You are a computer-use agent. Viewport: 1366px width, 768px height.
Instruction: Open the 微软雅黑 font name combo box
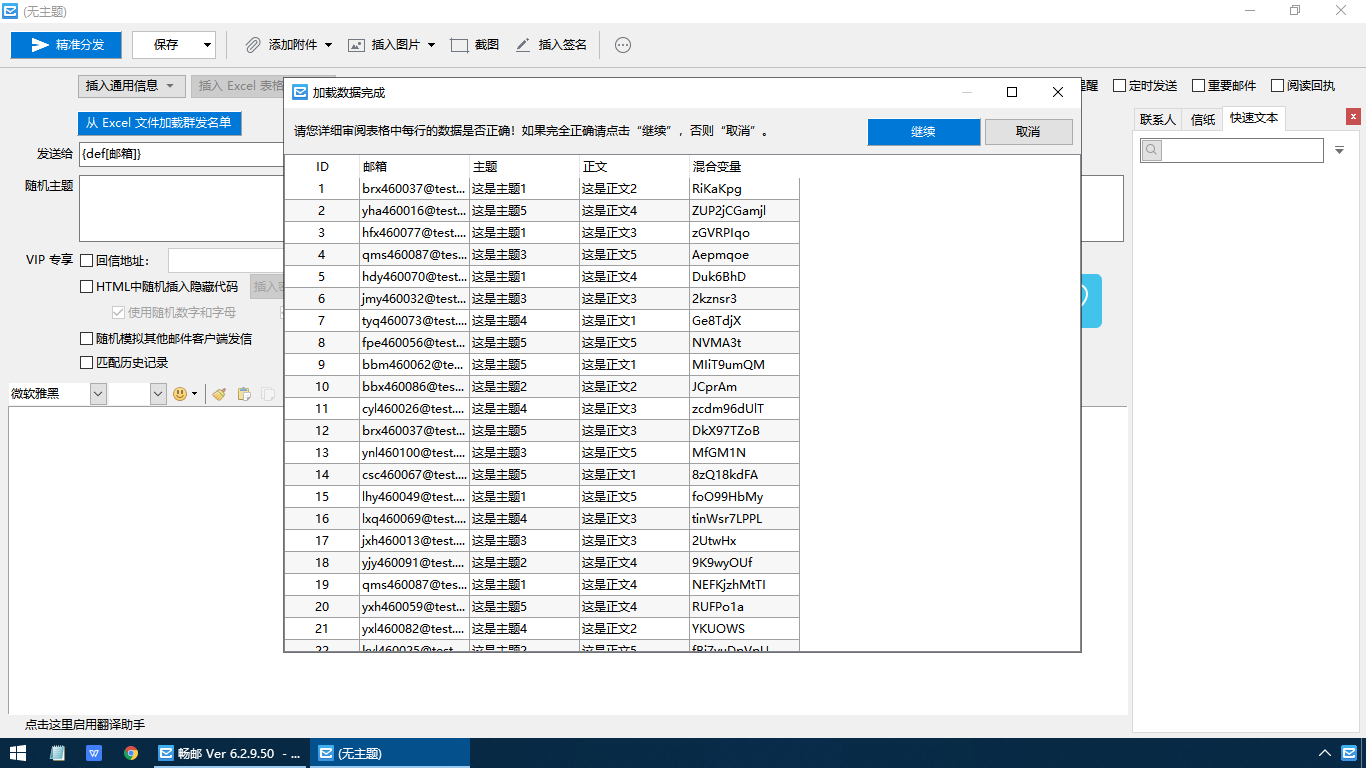tap(98, 394)
